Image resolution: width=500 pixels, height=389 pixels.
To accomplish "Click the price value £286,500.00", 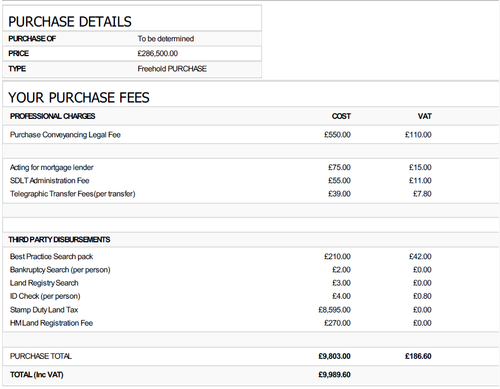I will tap(158, 53).
